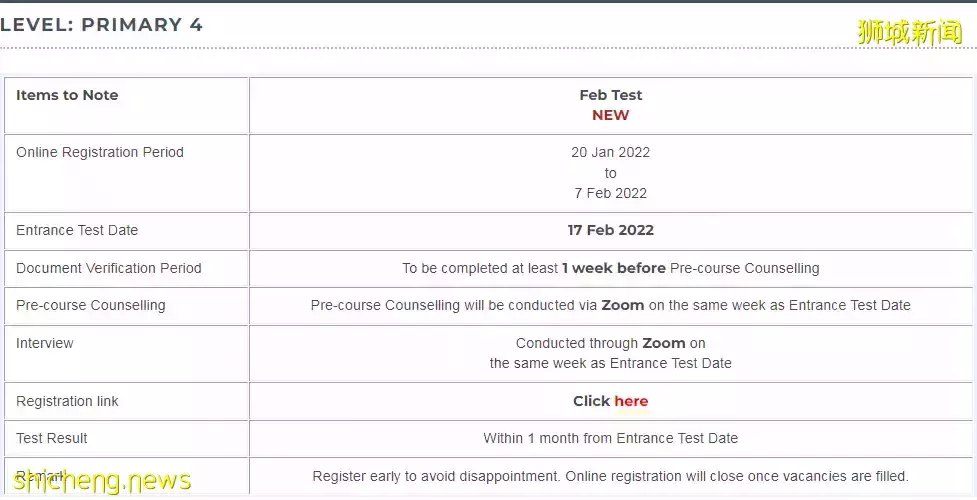The width and height of the screenshot is (977, 500).
Task: Click 'Within 1 month from Entrance Test Date'
Action: tap(611, 438)
